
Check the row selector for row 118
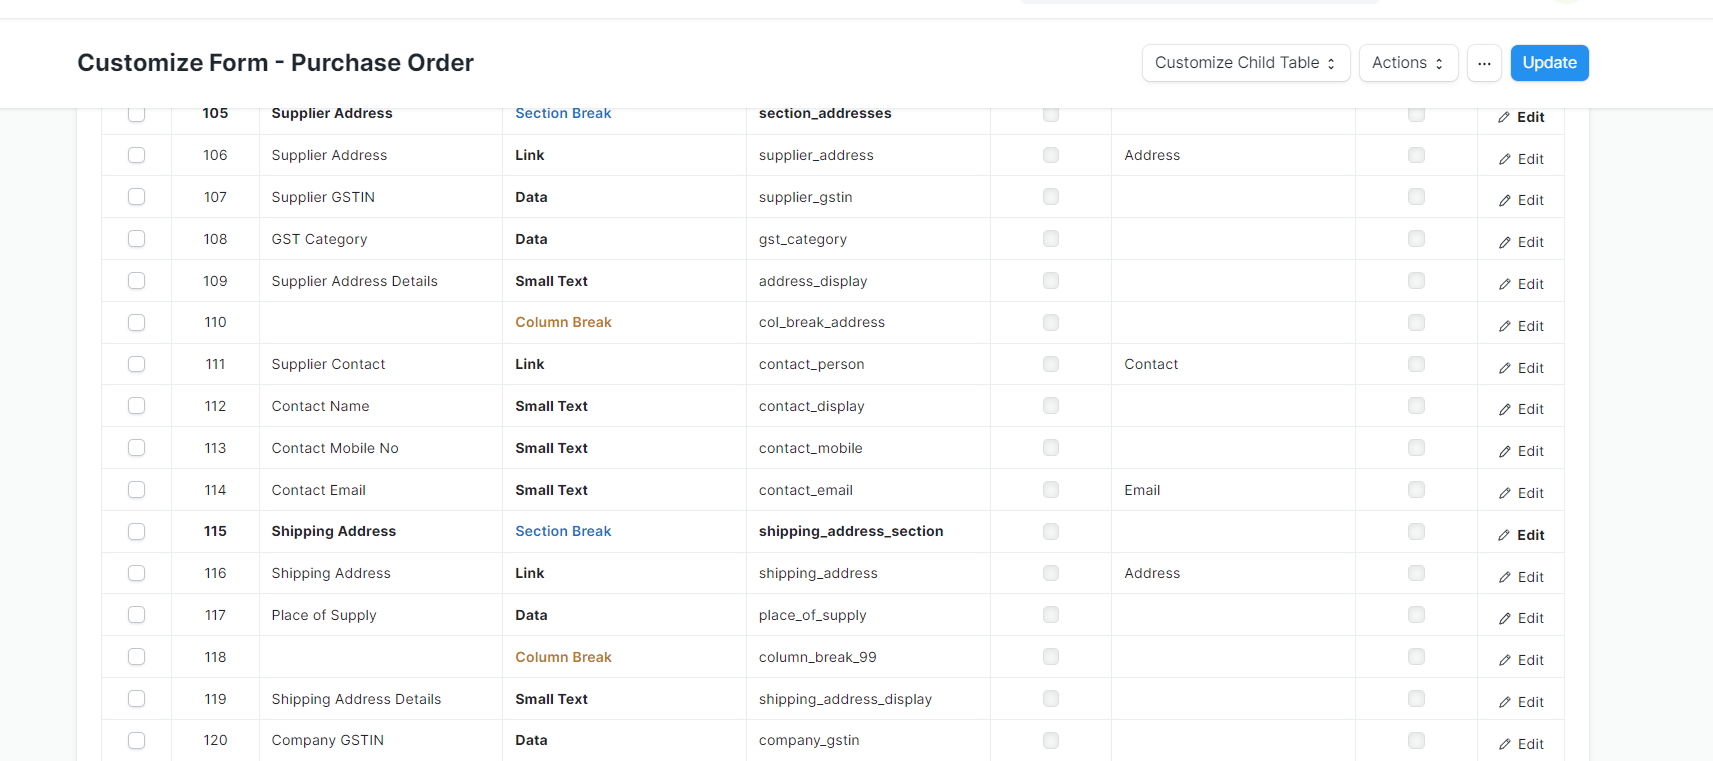137,657
